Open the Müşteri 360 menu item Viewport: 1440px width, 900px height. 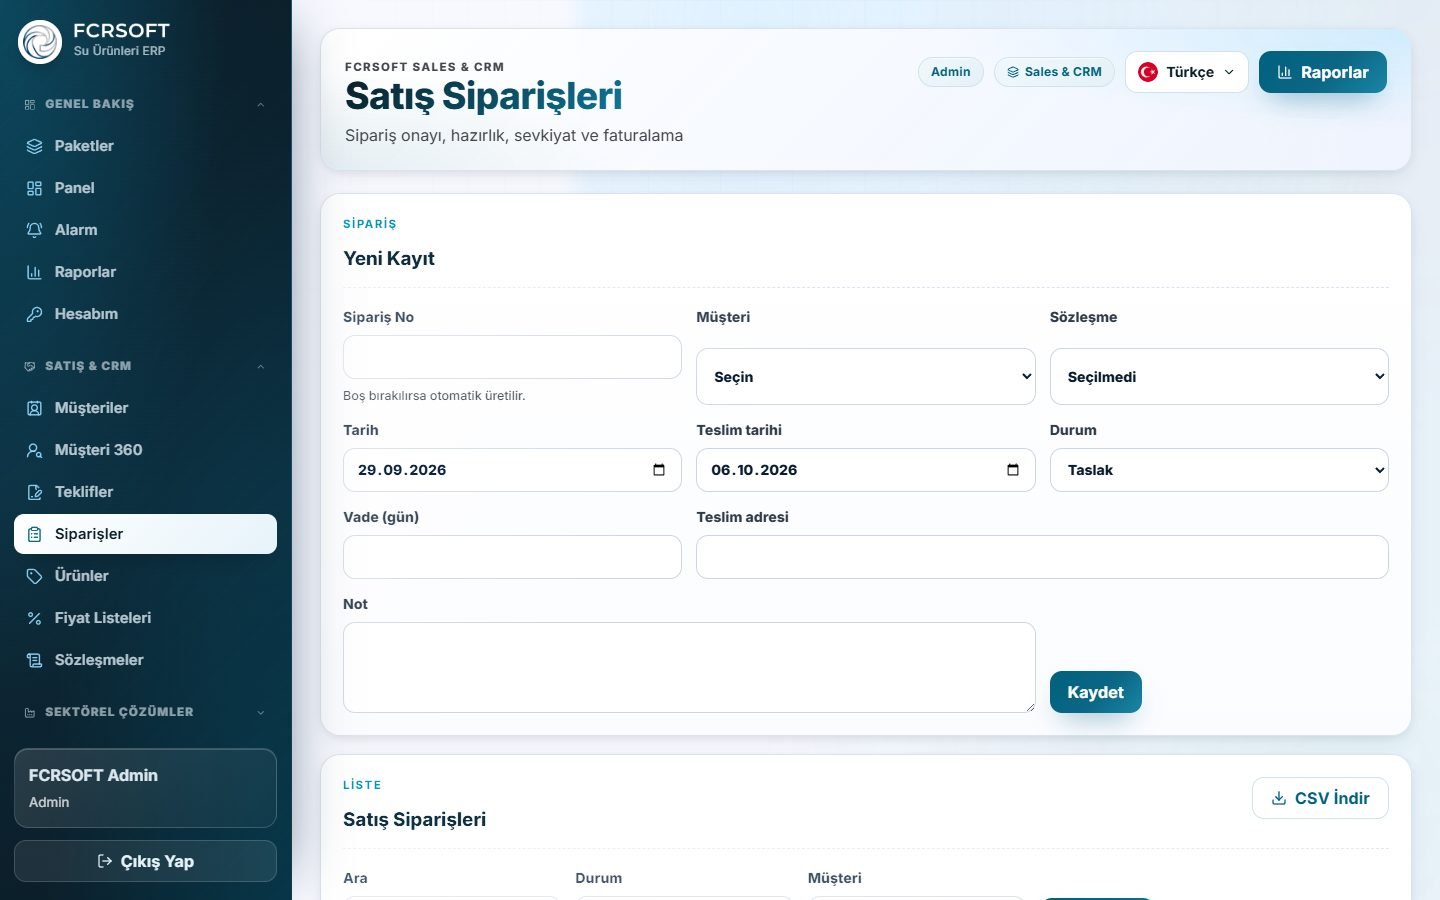click(x=145, y=450)
